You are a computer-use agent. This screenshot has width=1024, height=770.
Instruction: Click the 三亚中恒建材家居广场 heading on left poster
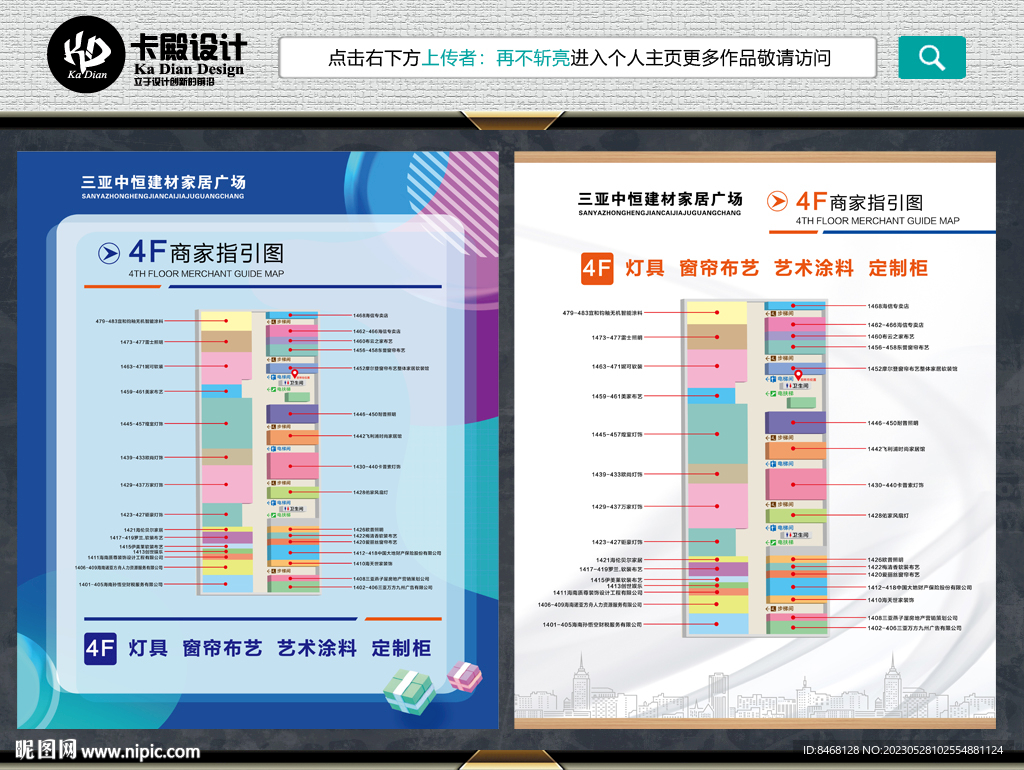click(163, 182)
